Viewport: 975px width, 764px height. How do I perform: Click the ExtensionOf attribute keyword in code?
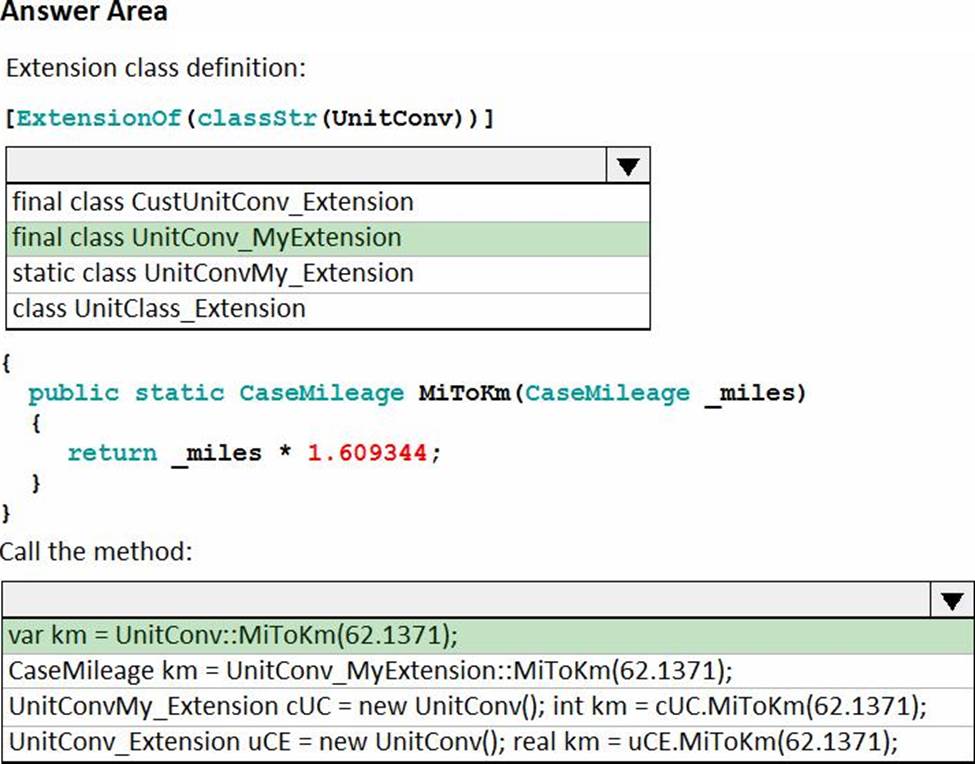(x=98, y=119)
